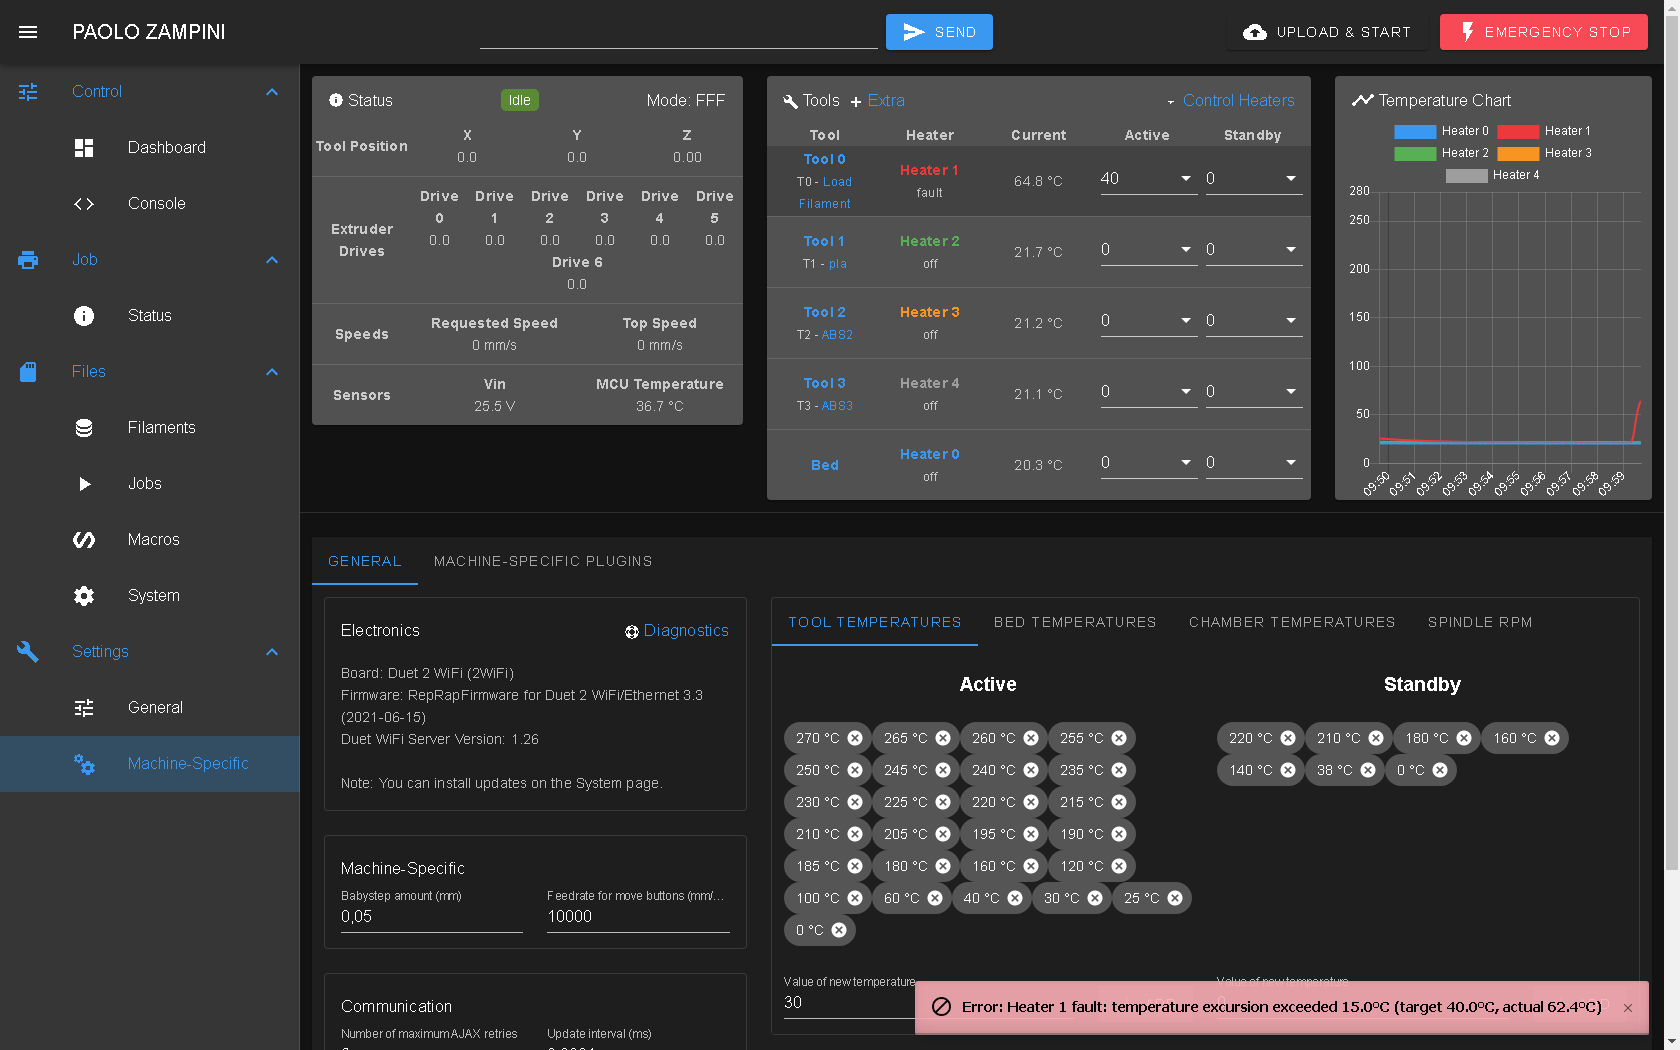Image resolution: width=1680 pixels, height=1050 pixels.
Task: Toggle bed Heater 0 off state
Action: pos(929,454)
